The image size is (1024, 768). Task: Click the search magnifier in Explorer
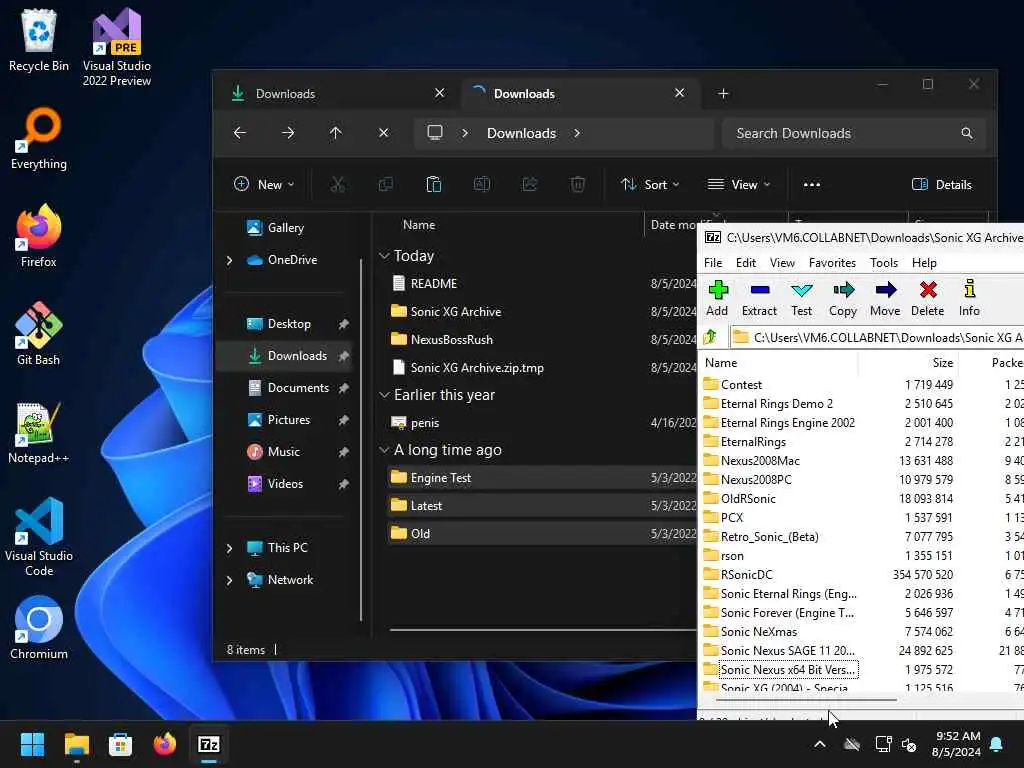(x=967, y=133)
